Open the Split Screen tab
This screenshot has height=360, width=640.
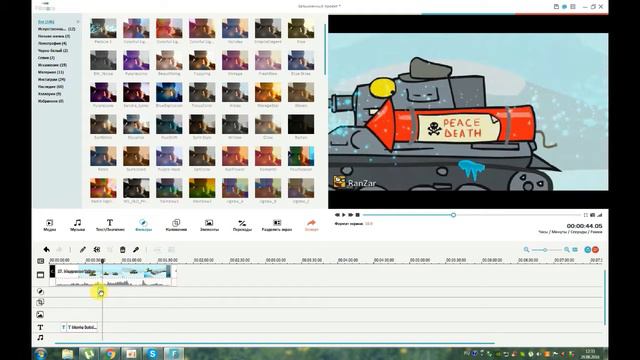click(277, 225)
